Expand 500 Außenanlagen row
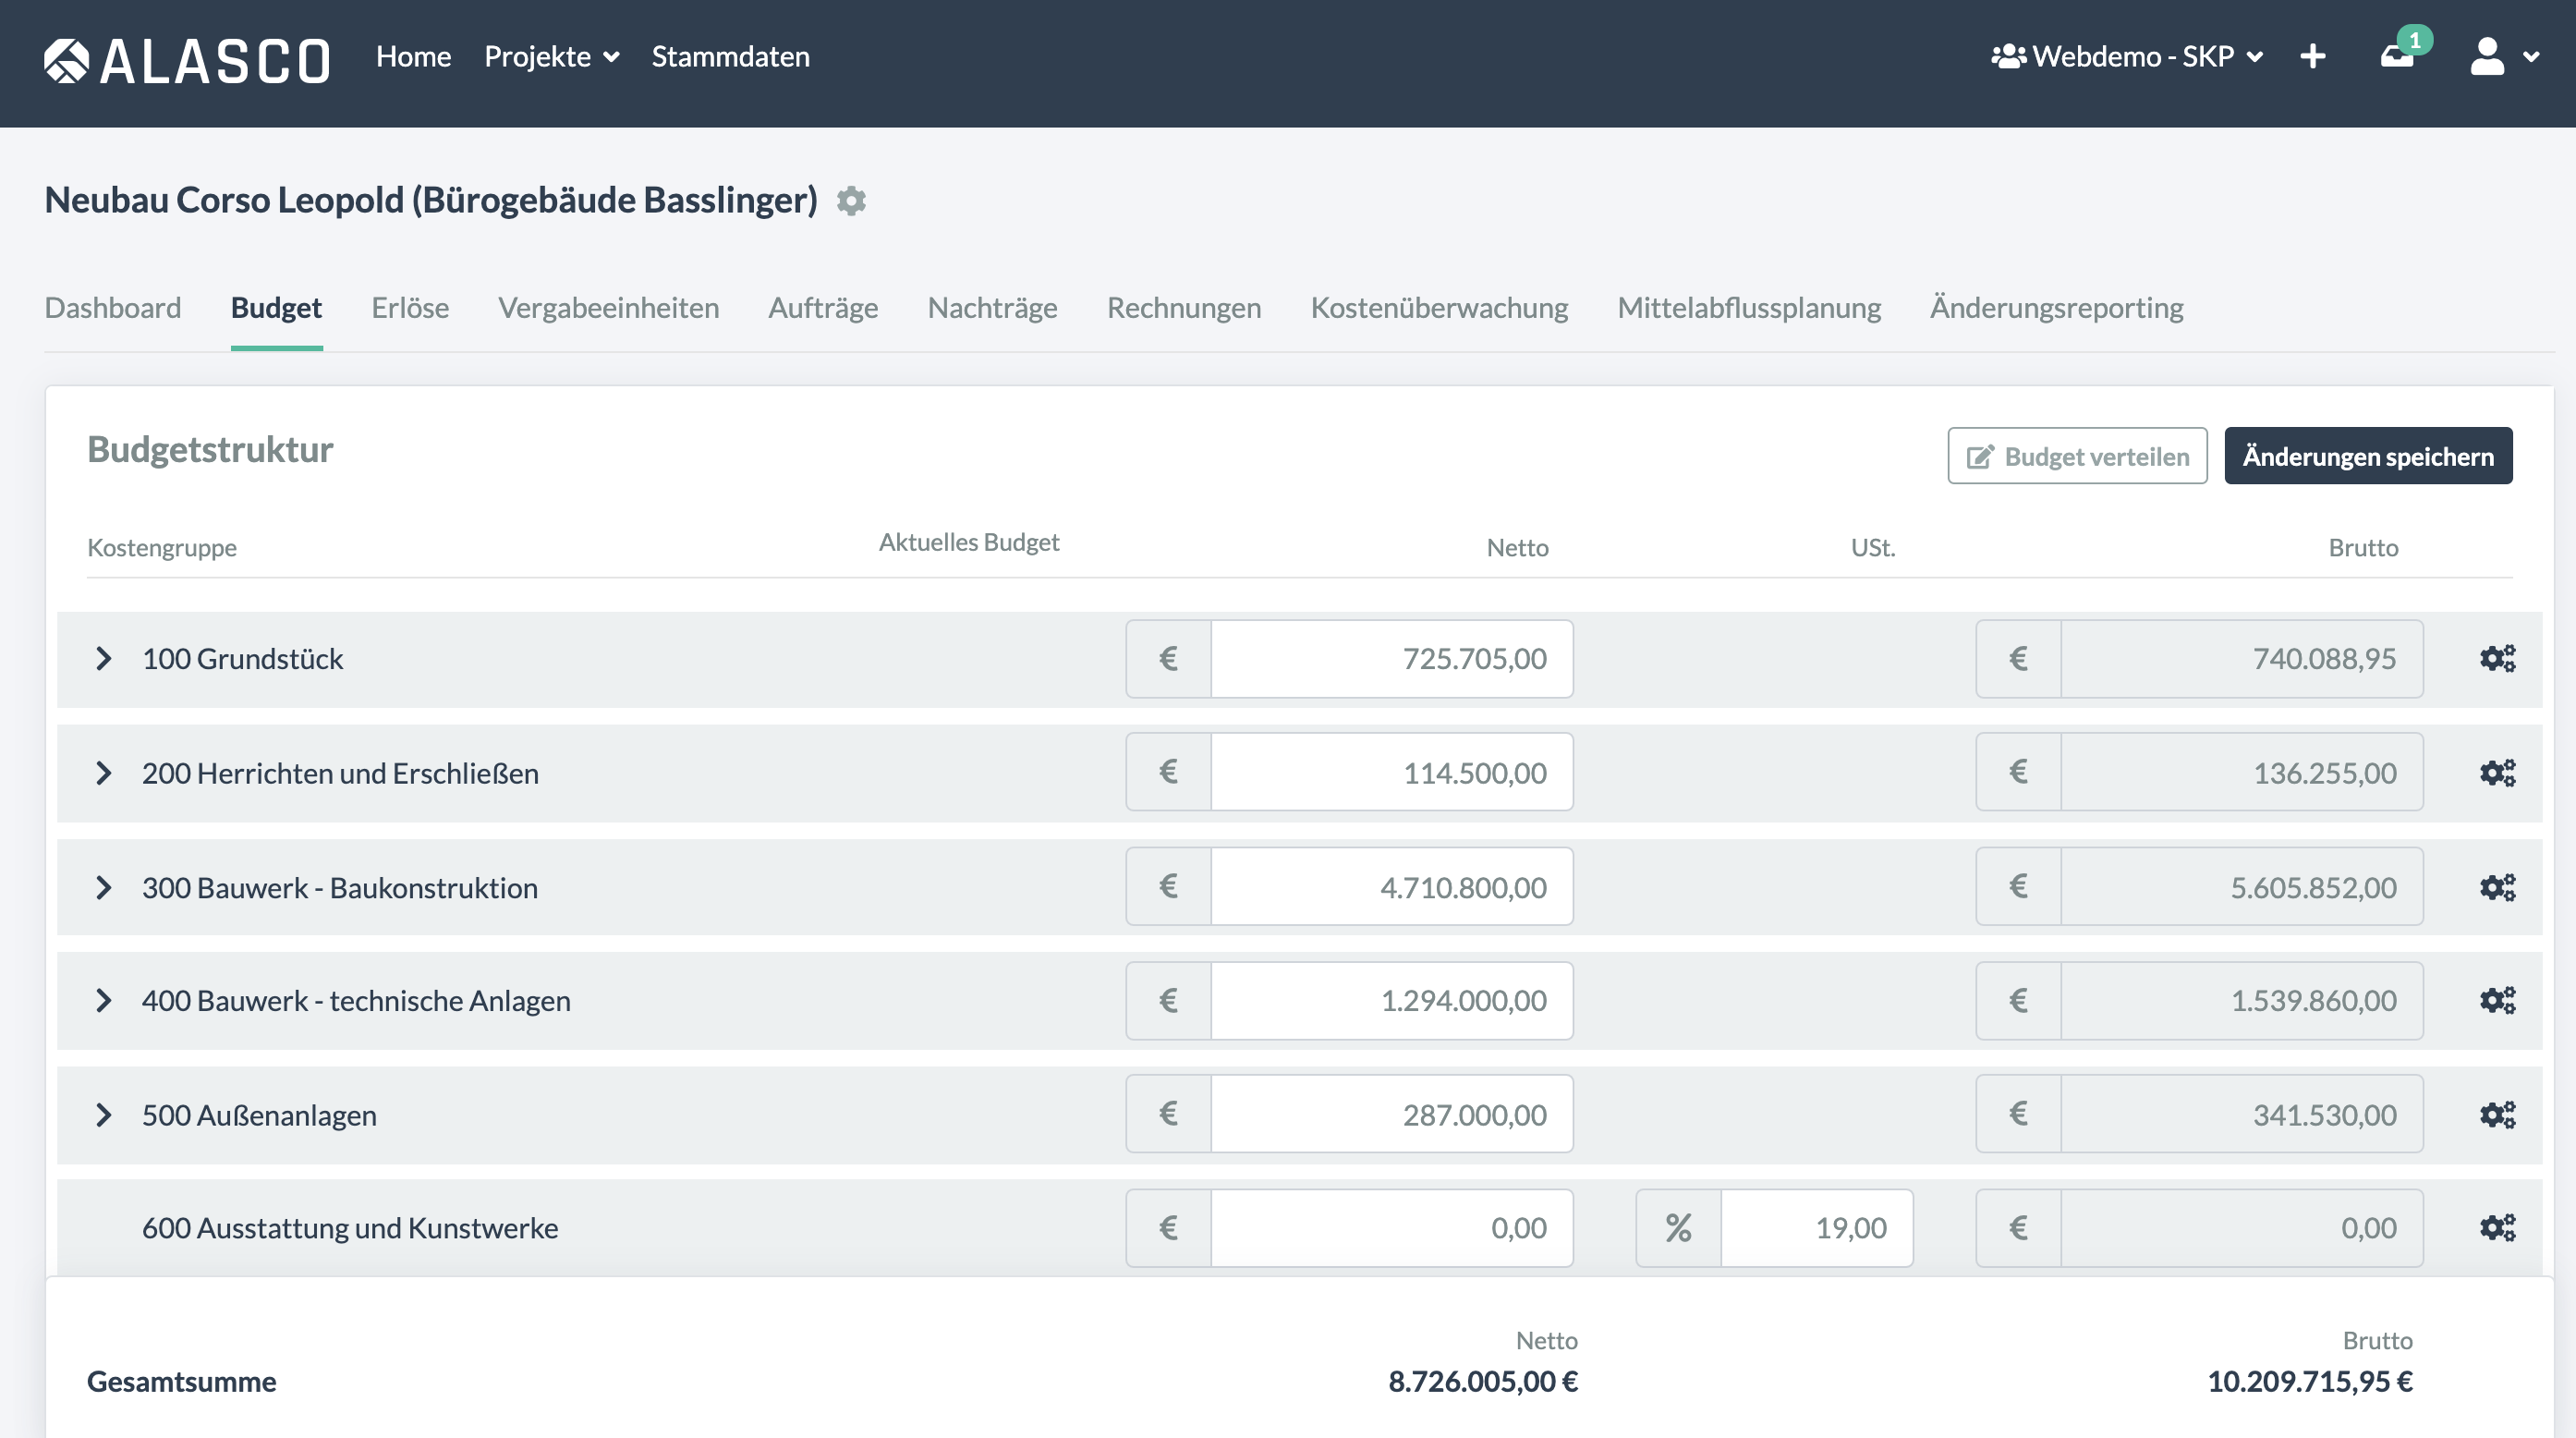 (x=103, y=1114)
